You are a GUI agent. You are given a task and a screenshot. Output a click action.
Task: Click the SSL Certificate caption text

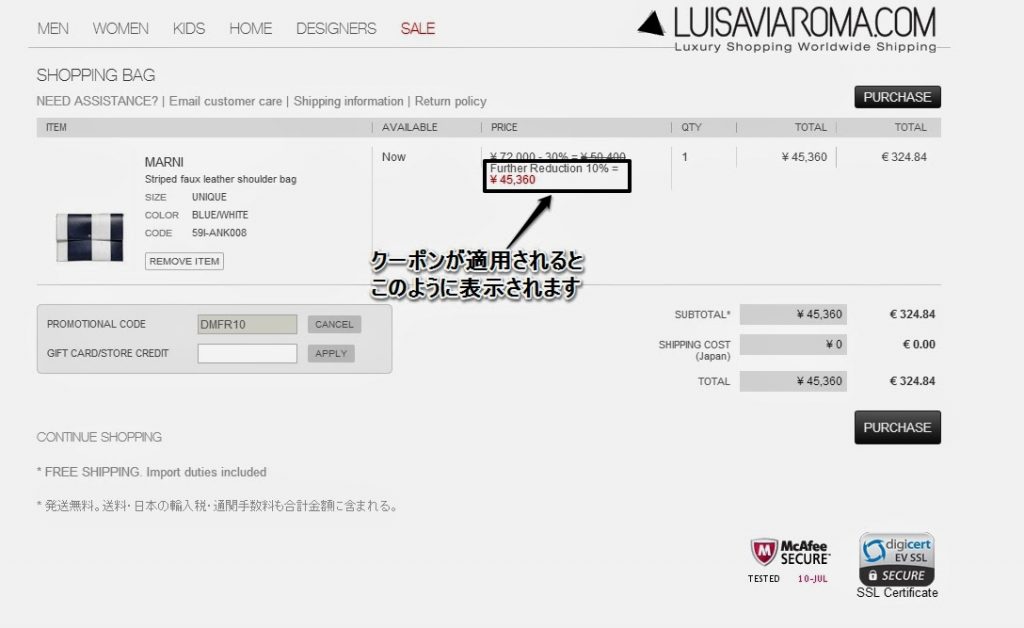point(897,593)
